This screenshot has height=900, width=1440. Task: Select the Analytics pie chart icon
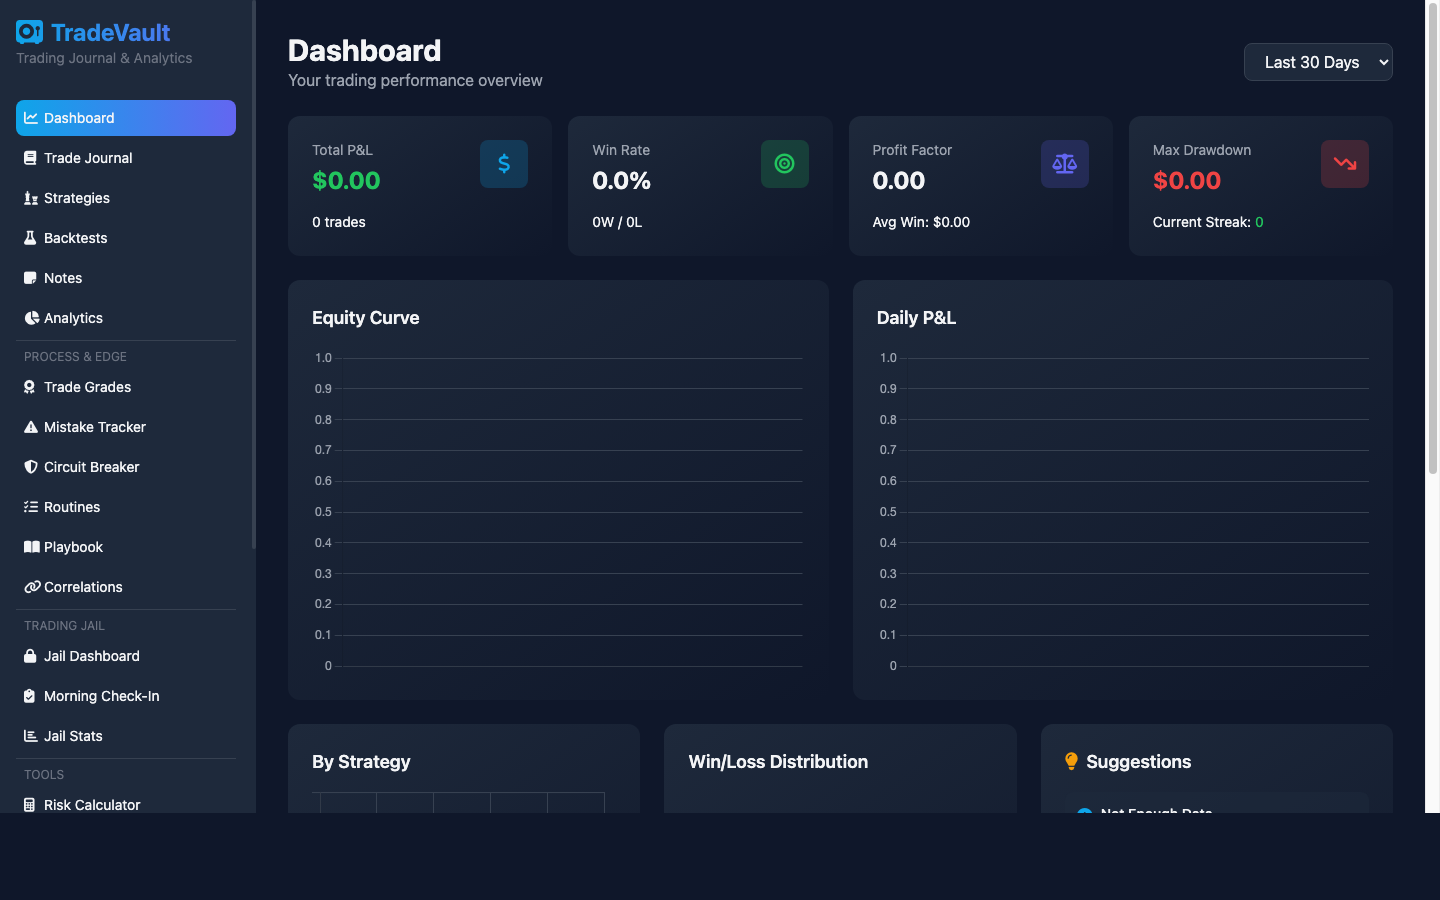pos(29,317)
